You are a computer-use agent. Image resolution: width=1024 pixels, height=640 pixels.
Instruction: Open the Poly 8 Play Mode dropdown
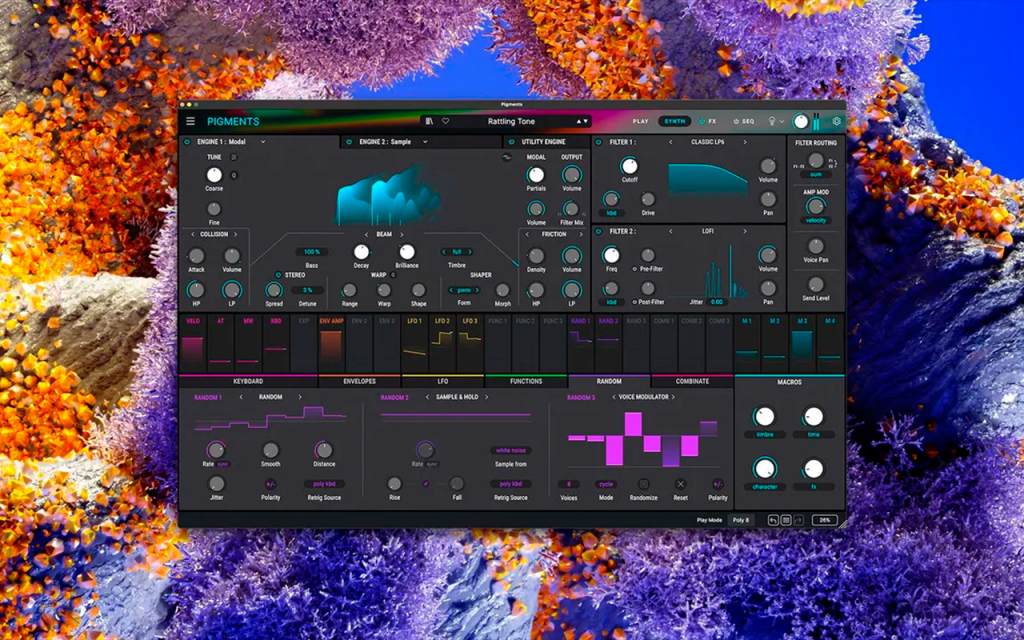[x=741, y=520]
